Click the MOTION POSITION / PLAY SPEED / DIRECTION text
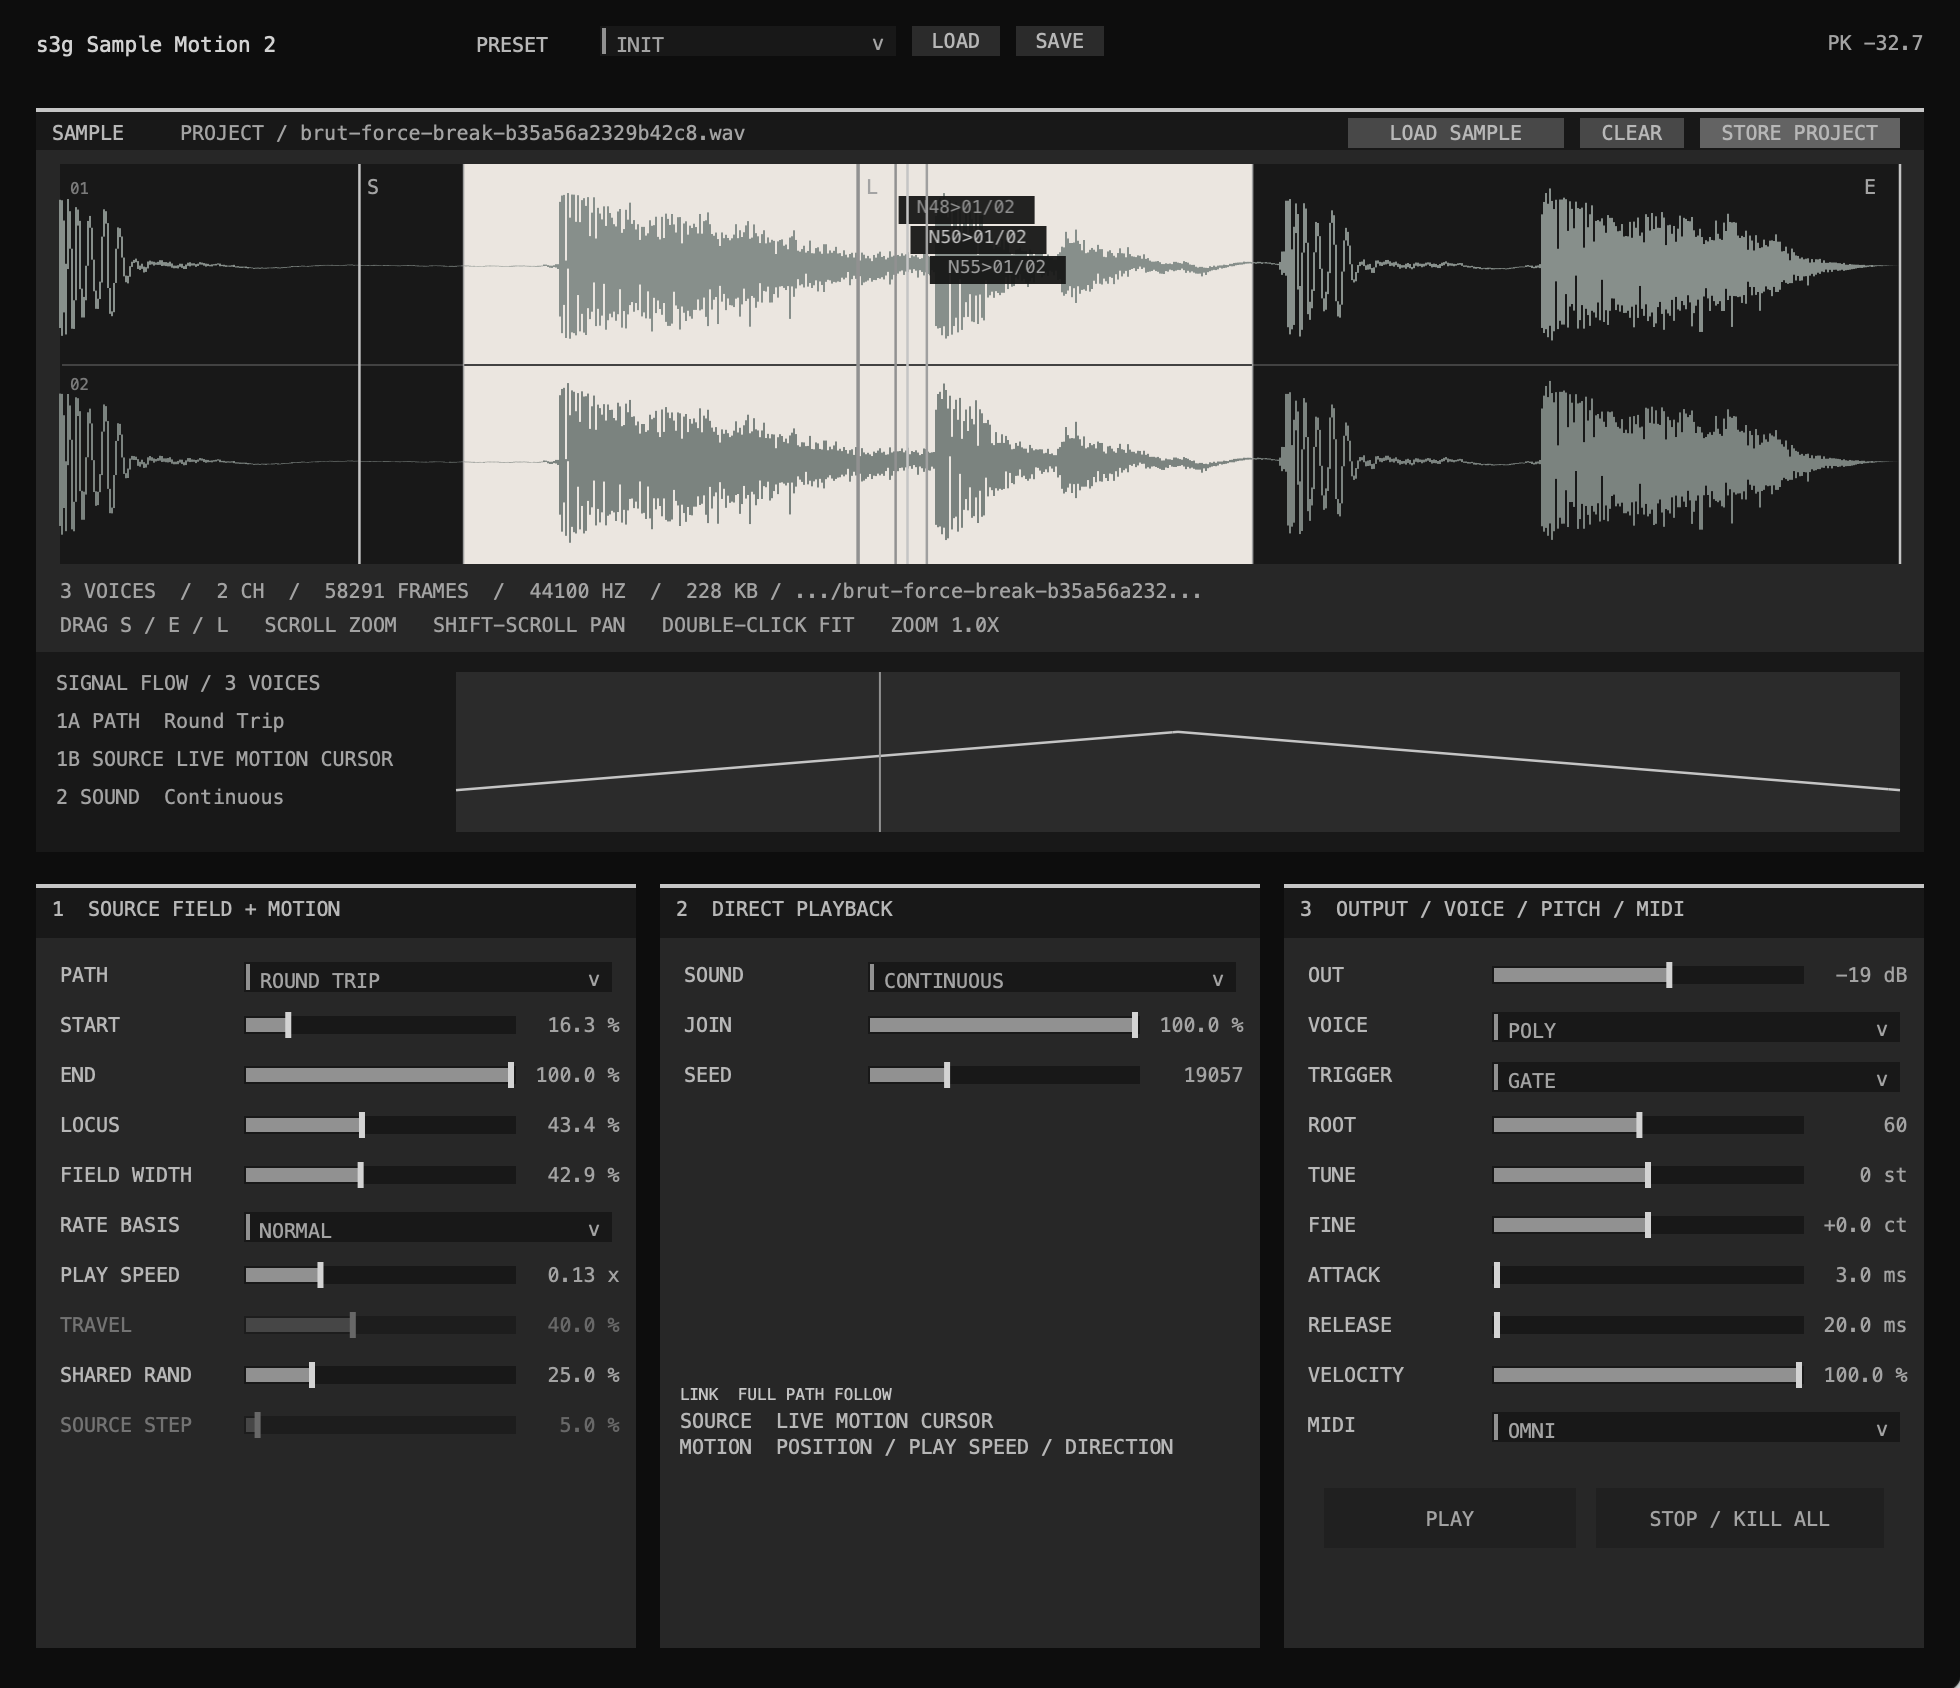The image size is (1960, 1688). point(926,1447)
